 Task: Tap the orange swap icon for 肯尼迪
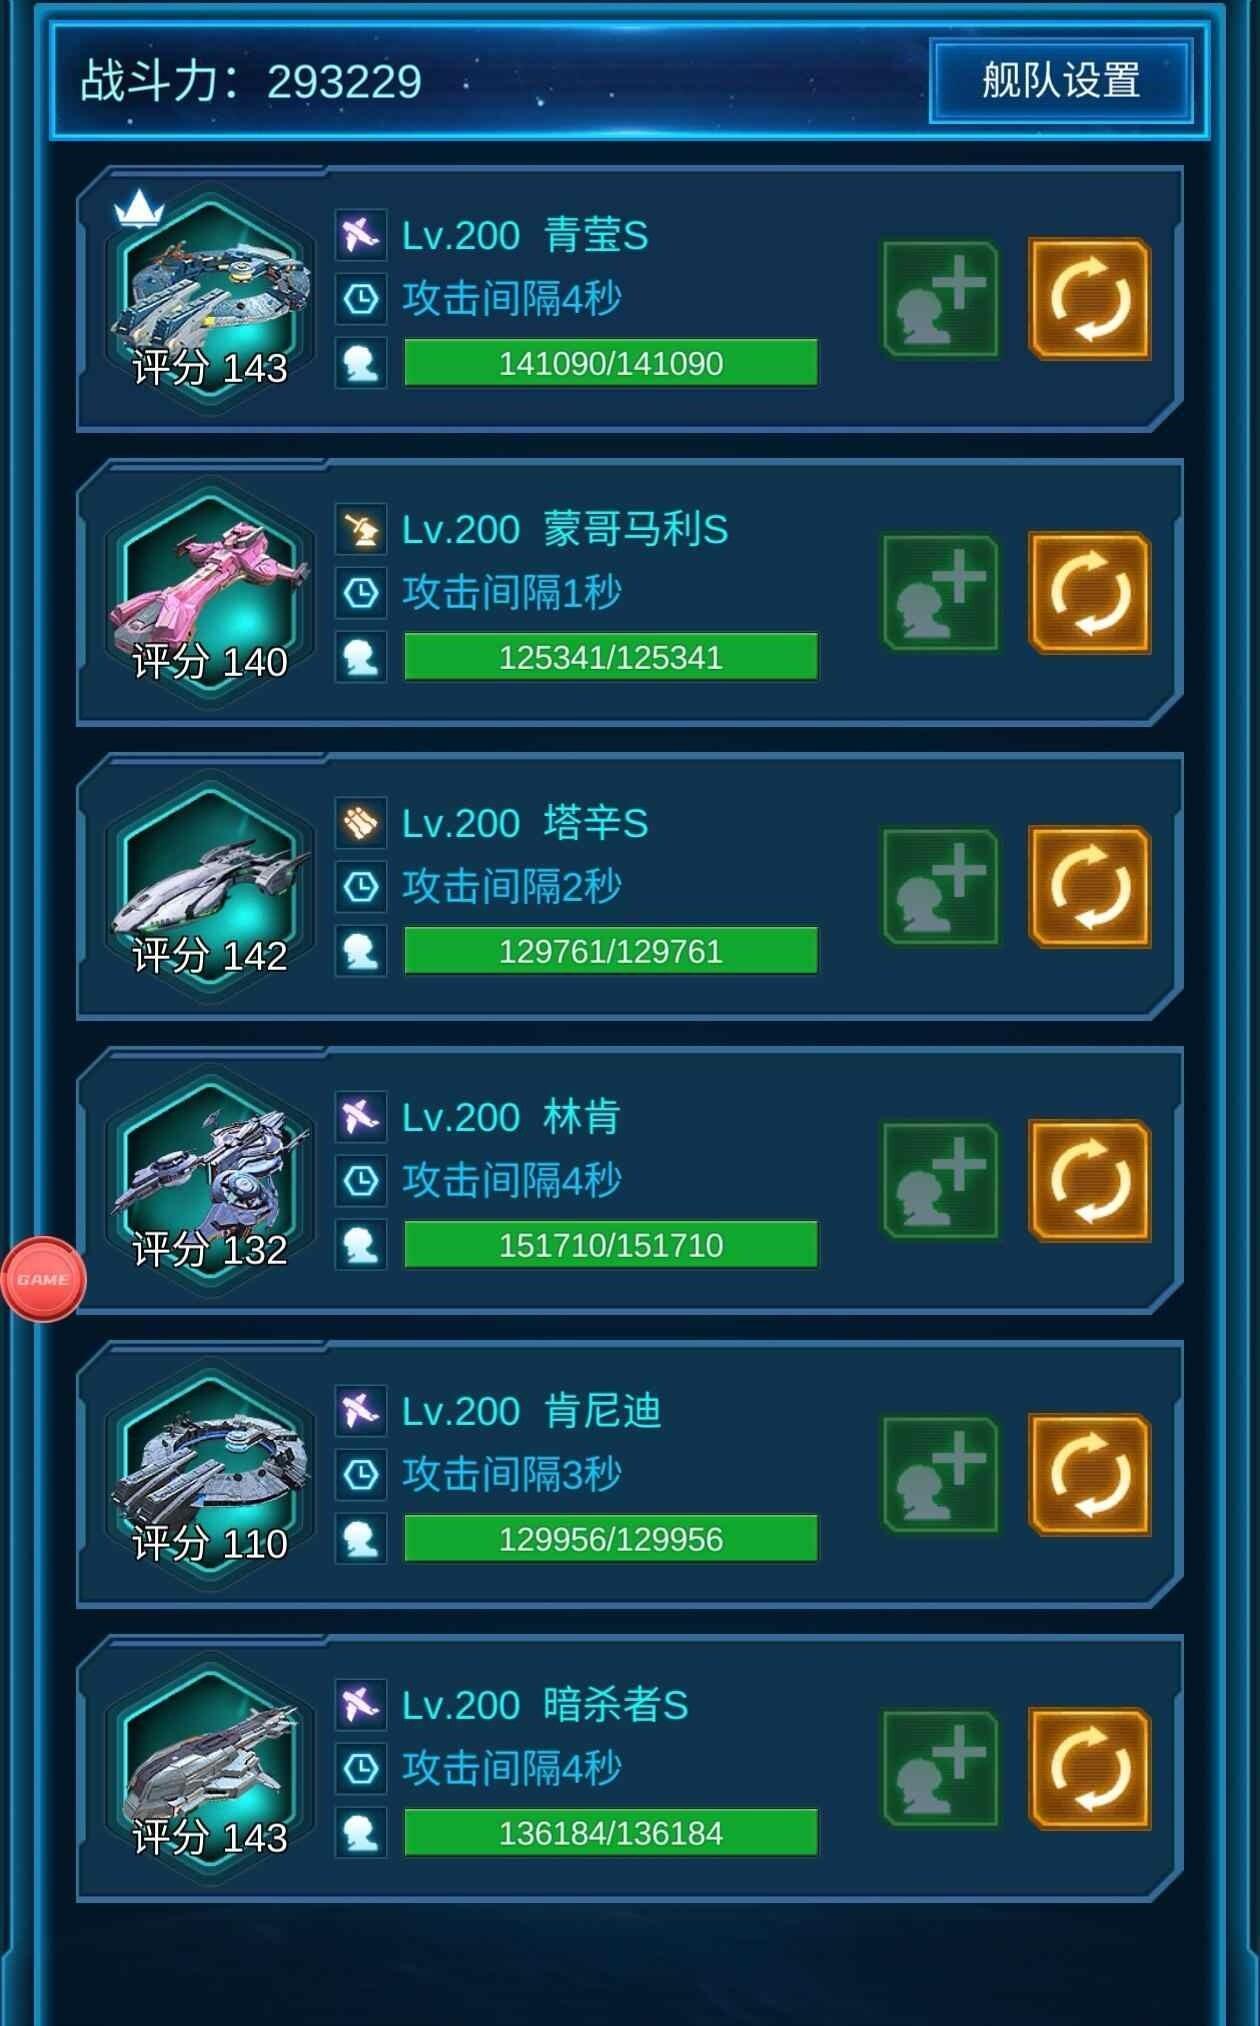click(x=1090, y=1475)
